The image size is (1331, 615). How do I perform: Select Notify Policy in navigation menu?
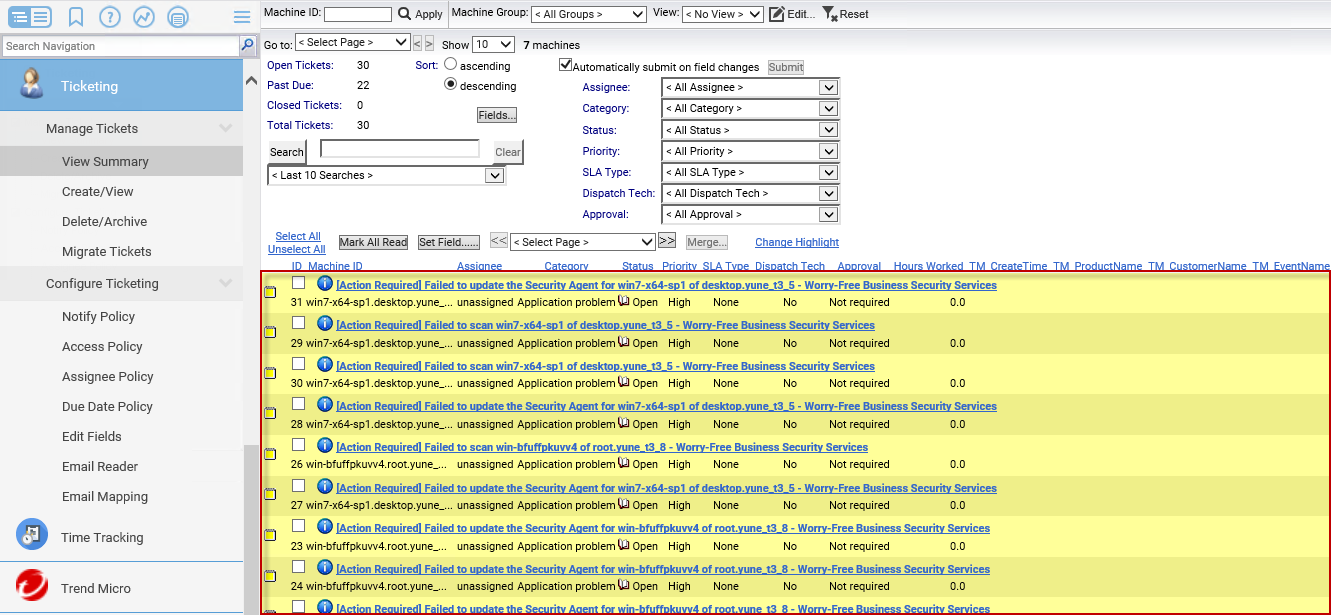point(98,316)
